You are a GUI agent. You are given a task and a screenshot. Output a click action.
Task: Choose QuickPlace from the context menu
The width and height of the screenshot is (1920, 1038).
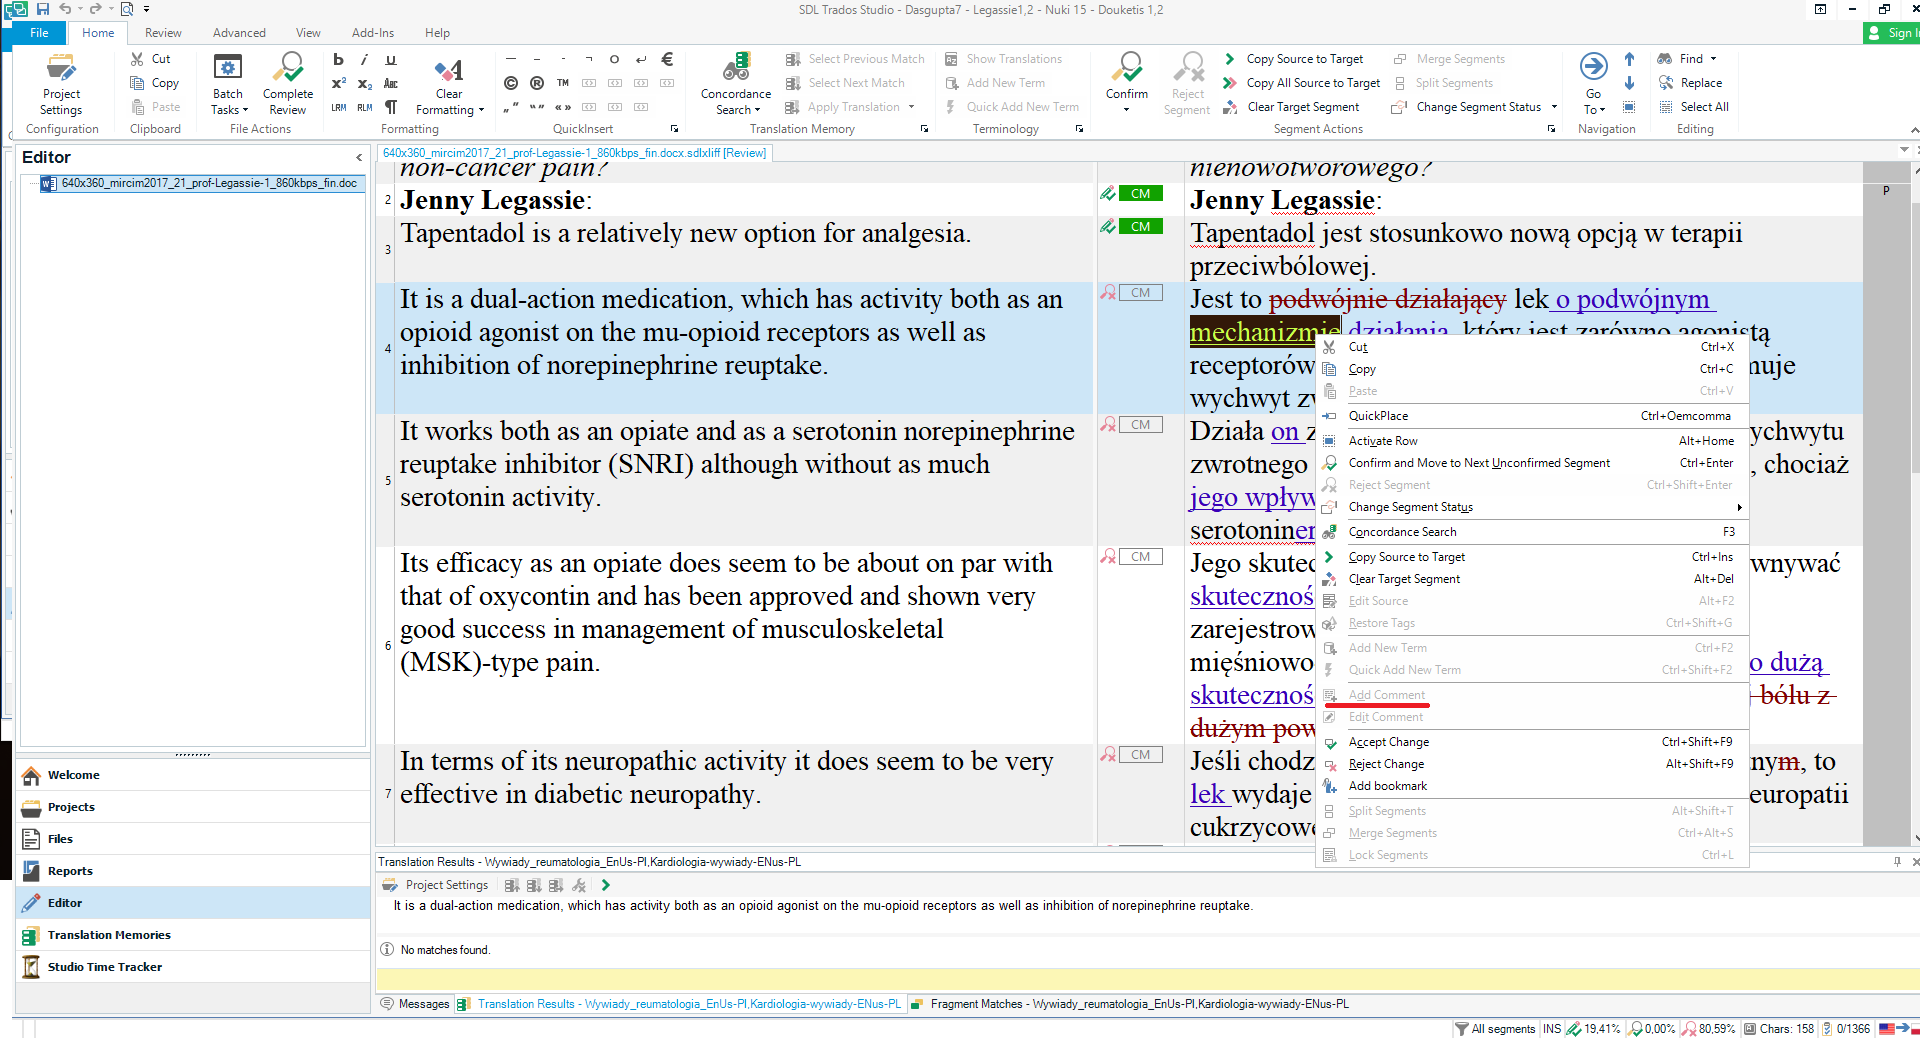point(1532,416)
